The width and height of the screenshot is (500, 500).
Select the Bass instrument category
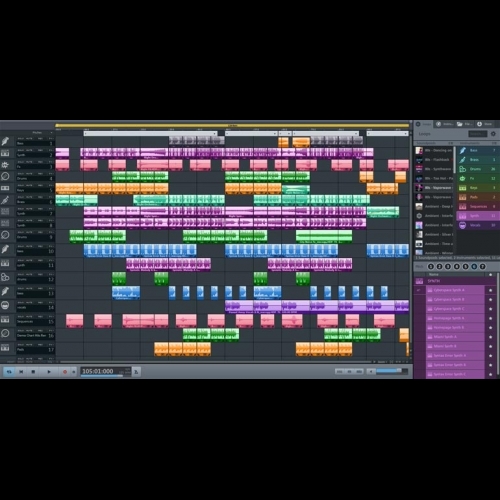pos(477,151)
